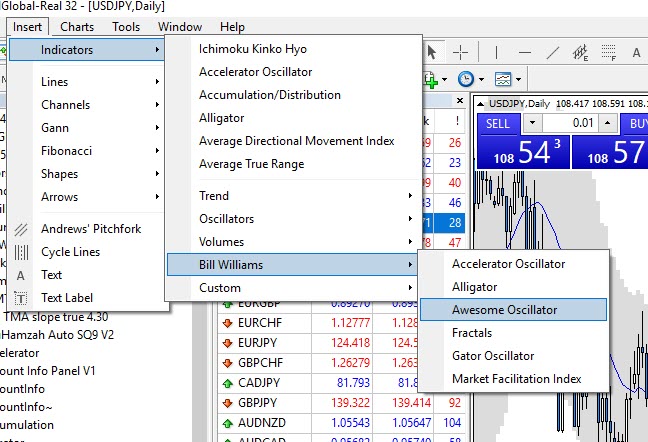Image resolution: width=648 pixels, height=442 pixels.
Task: Open dropdown arrow next to indicators list icon
Action: [444, 79]
